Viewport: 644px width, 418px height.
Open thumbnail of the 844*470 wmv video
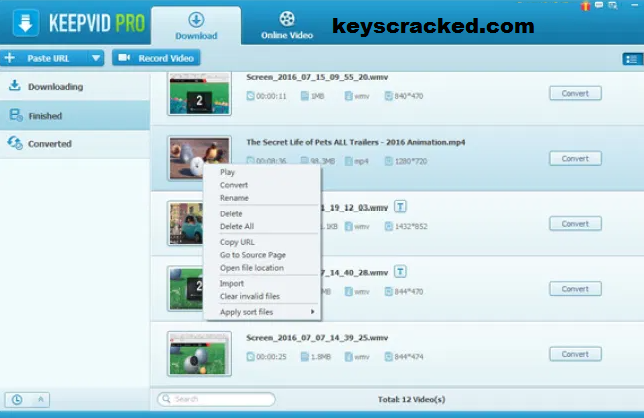click(186, 289)
